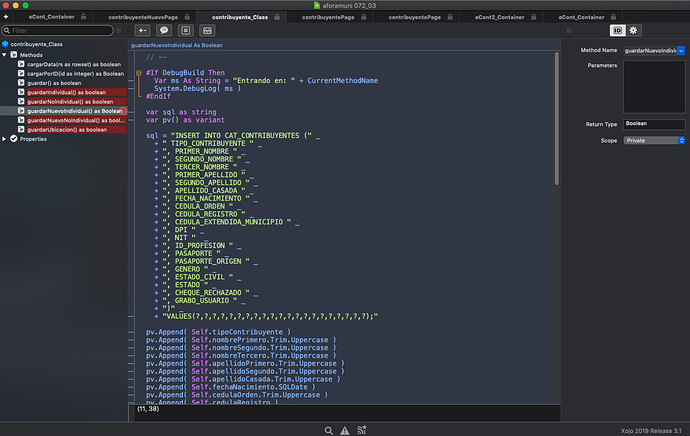The image size is (690, 436).
Task: Select the guardarNuevoNoIndividual() method
Action: [x=76, y=120]
